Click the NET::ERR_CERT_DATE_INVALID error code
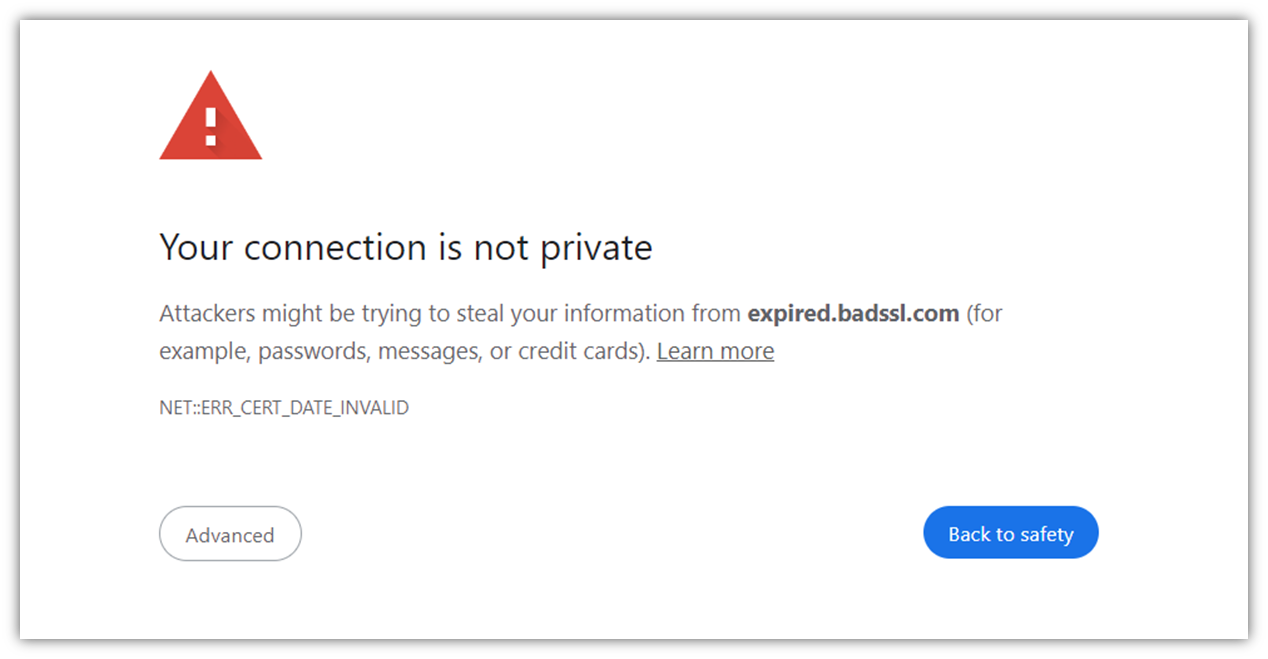The width and height of the screenshot is (1268, 659). [x=284, y=407]
